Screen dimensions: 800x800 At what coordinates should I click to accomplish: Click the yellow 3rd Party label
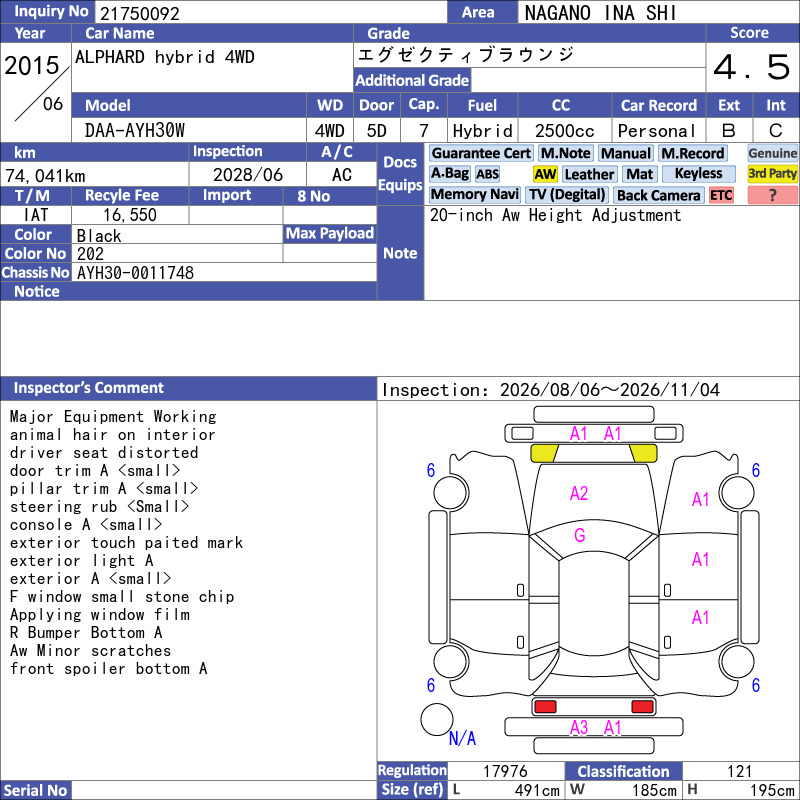[x=772, y=174]
